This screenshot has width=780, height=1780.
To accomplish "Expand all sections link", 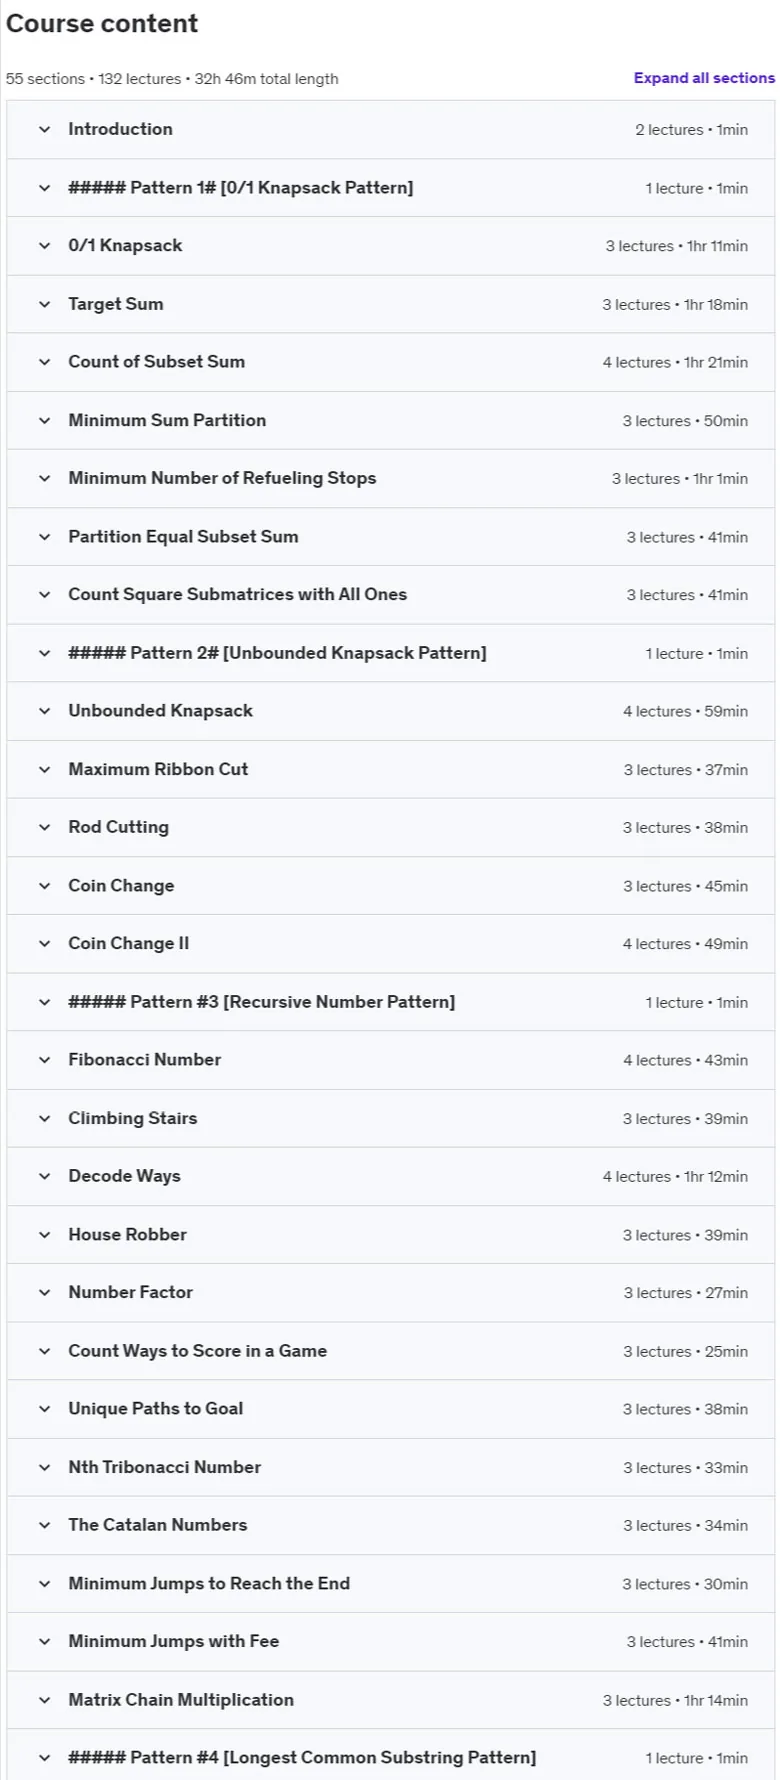I will (x=704, y=78).
